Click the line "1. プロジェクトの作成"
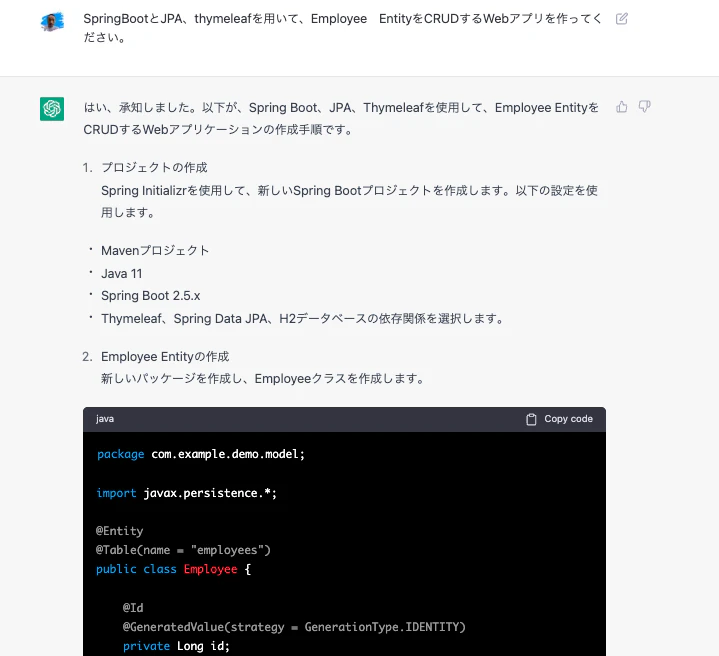Image resolution: width=719 pixels, height=656 pixels. click(145, 168)
